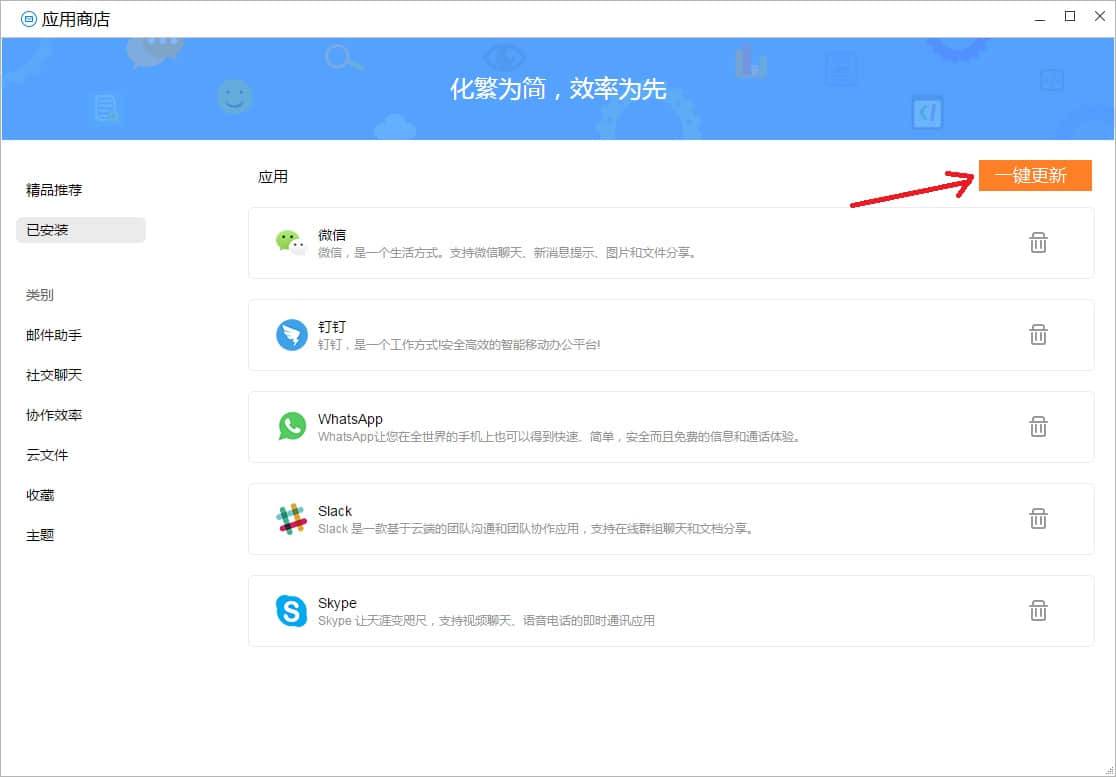Screen dimensions: 1116x777
Task: Click the 钉钉 description about 智能移动办公平台
Action: click(x=459, y=345)
